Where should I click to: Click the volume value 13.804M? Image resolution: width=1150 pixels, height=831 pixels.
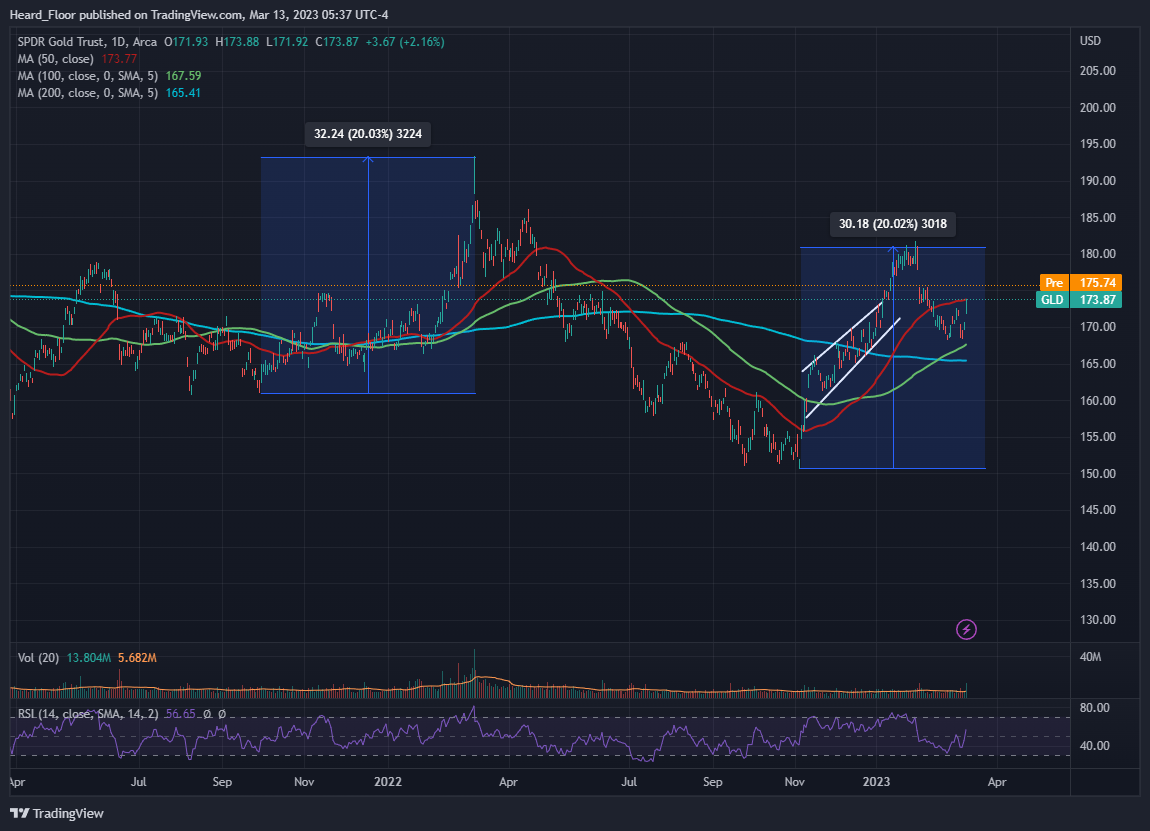click(x=89, y=658)
